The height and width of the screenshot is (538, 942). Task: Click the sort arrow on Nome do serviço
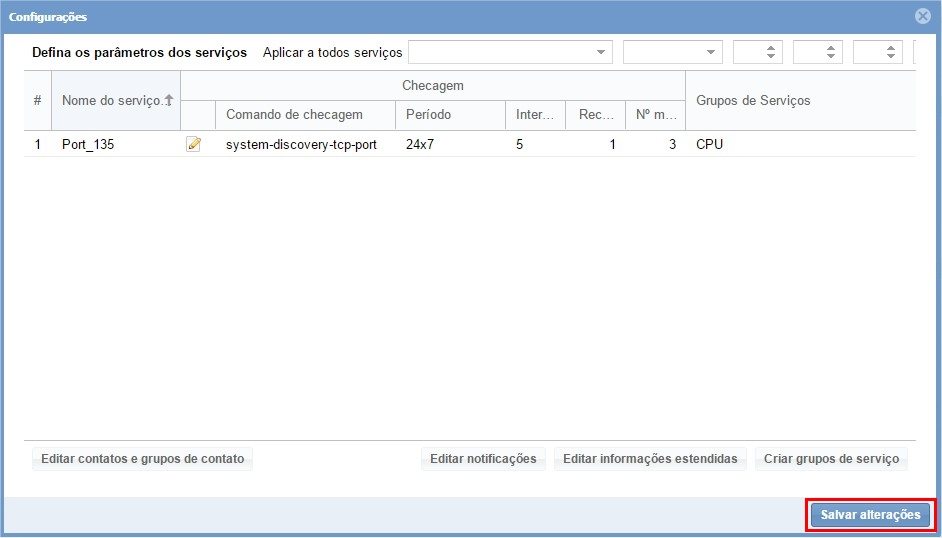coord(169,100)
